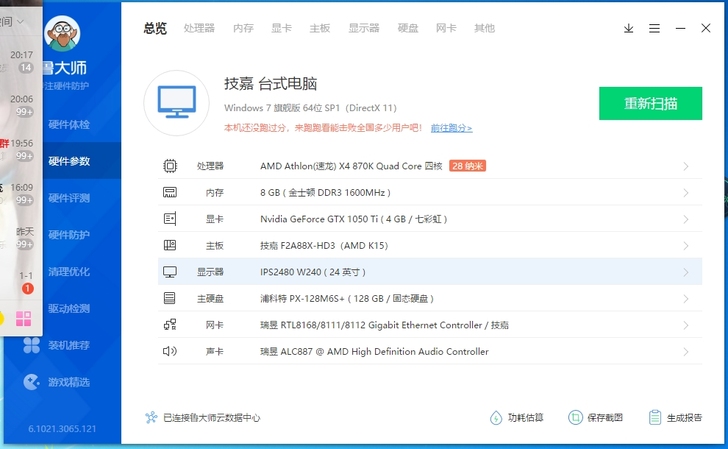Click the 技嘉 F2A88X-HD3 motherboard text
Screen dimensions: 728x449
tap(324, 245)
